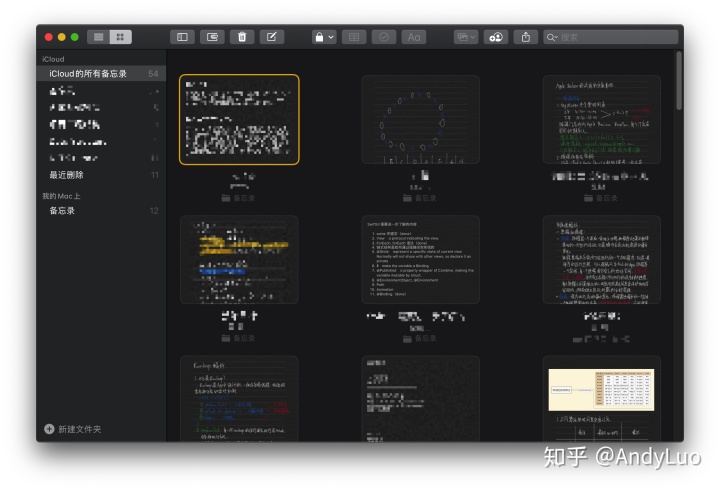The width and height of the screenshot is (720, 490).
Task: Open the Swift numbered list note
Action: tap(421, 259)
